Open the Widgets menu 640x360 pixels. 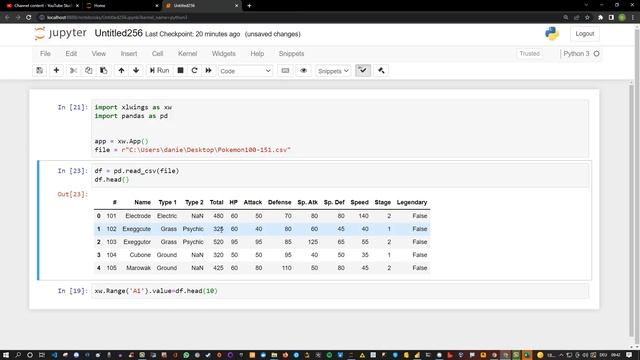[x=224, y=53]
